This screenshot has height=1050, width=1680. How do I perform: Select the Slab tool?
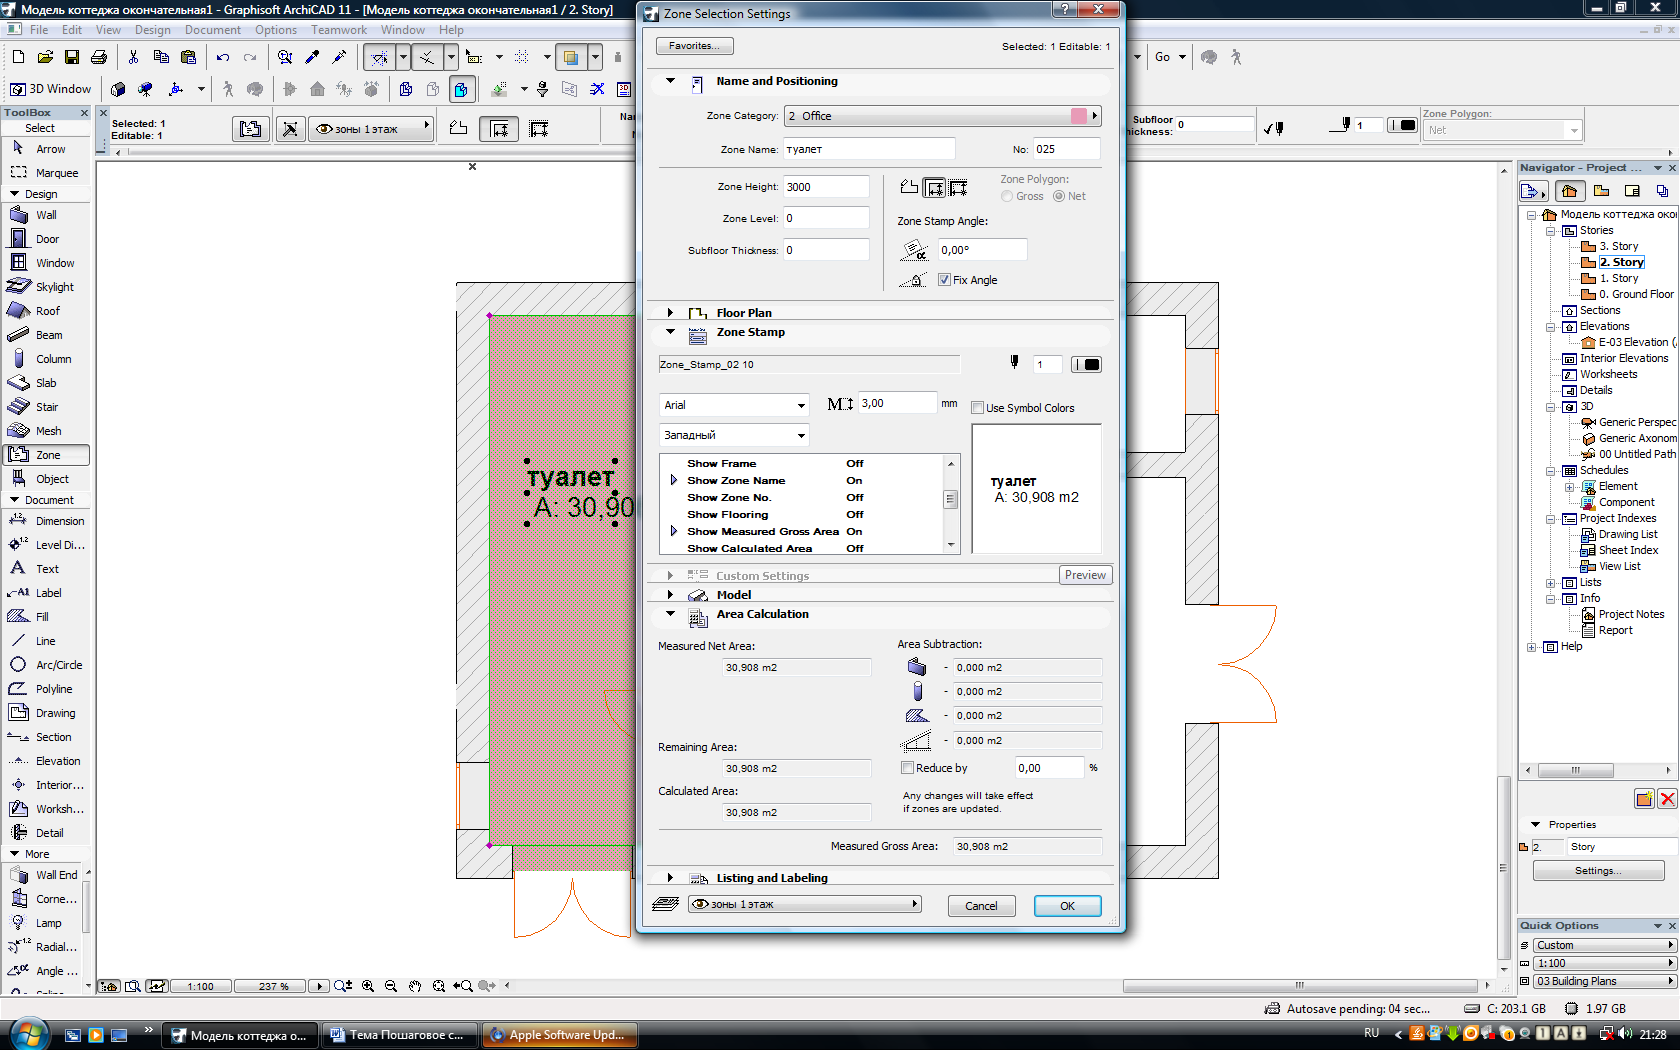(46, 383)
